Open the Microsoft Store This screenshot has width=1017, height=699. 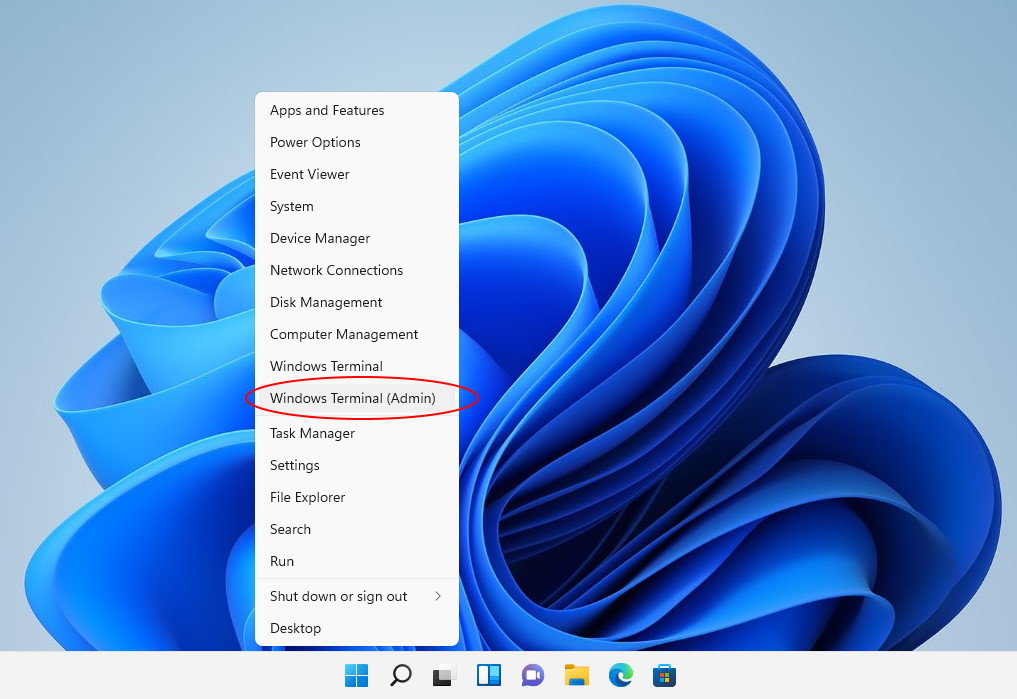click(x=665, y=675)
